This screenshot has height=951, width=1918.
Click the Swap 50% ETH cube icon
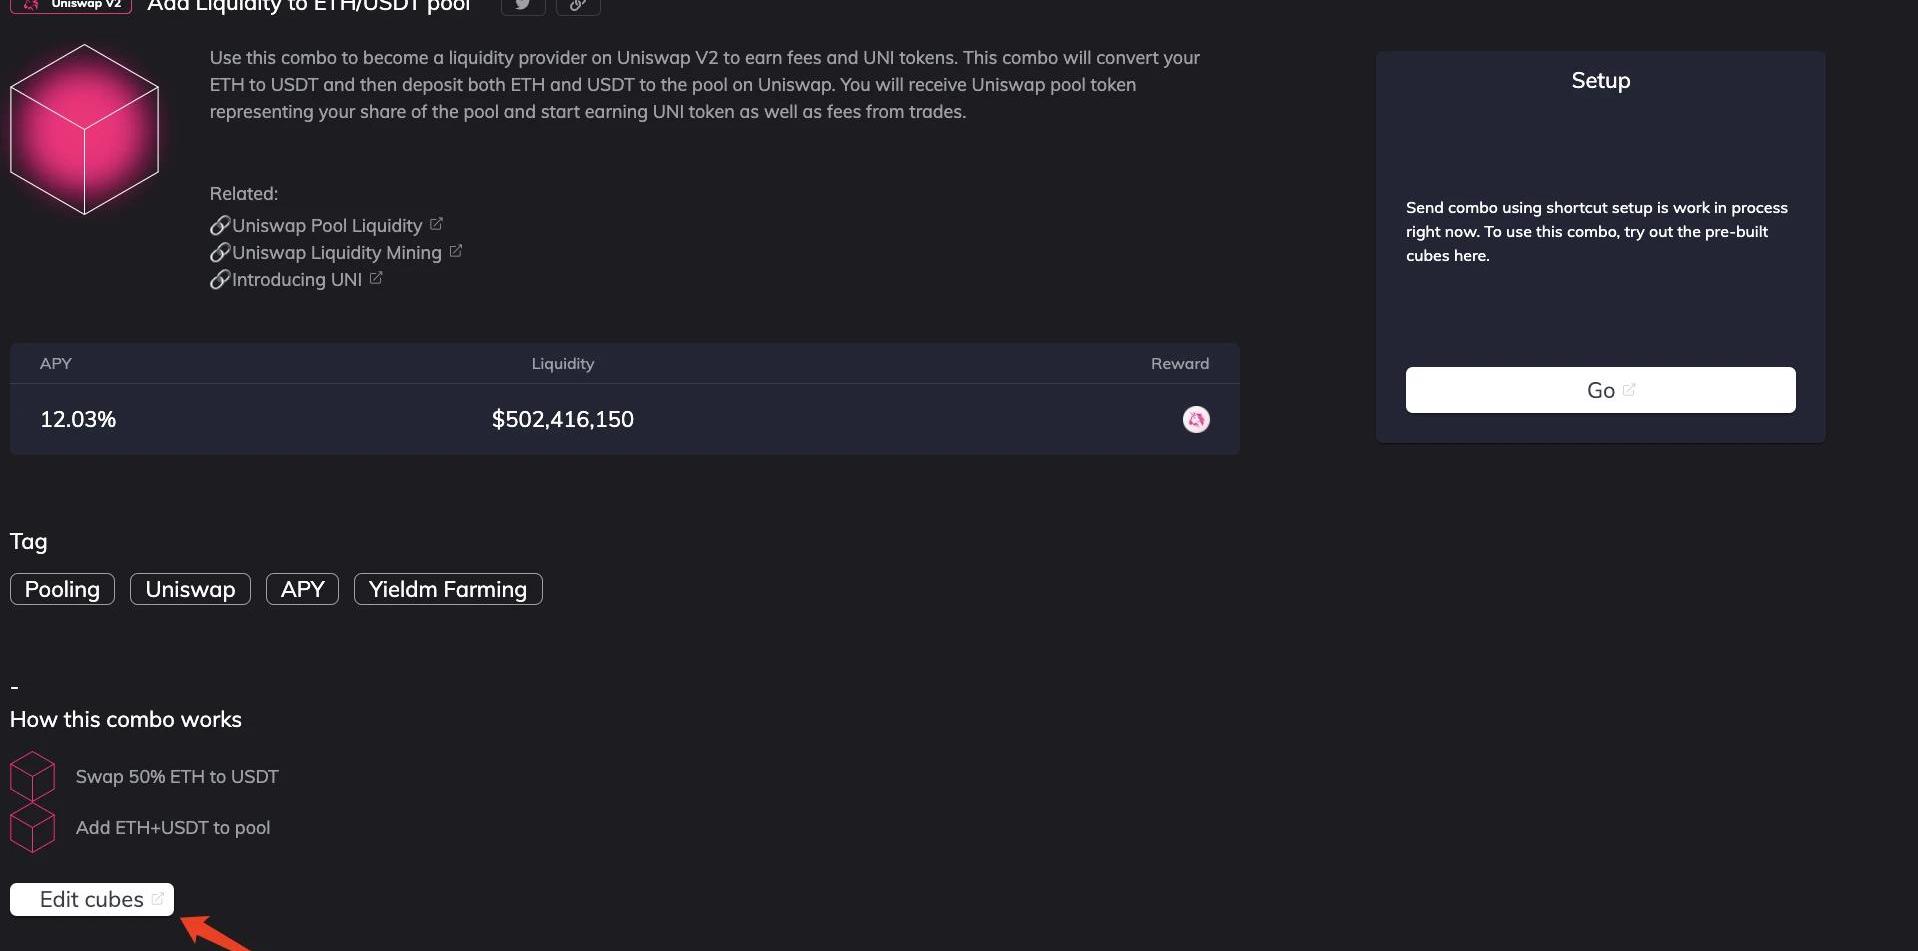[x=32, y=776]
